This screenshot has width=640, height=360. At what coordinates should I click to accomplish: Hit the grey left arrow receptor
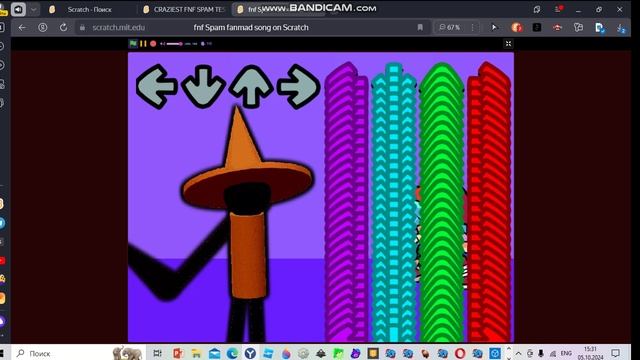pyautogui.click(x=157, y=87)
